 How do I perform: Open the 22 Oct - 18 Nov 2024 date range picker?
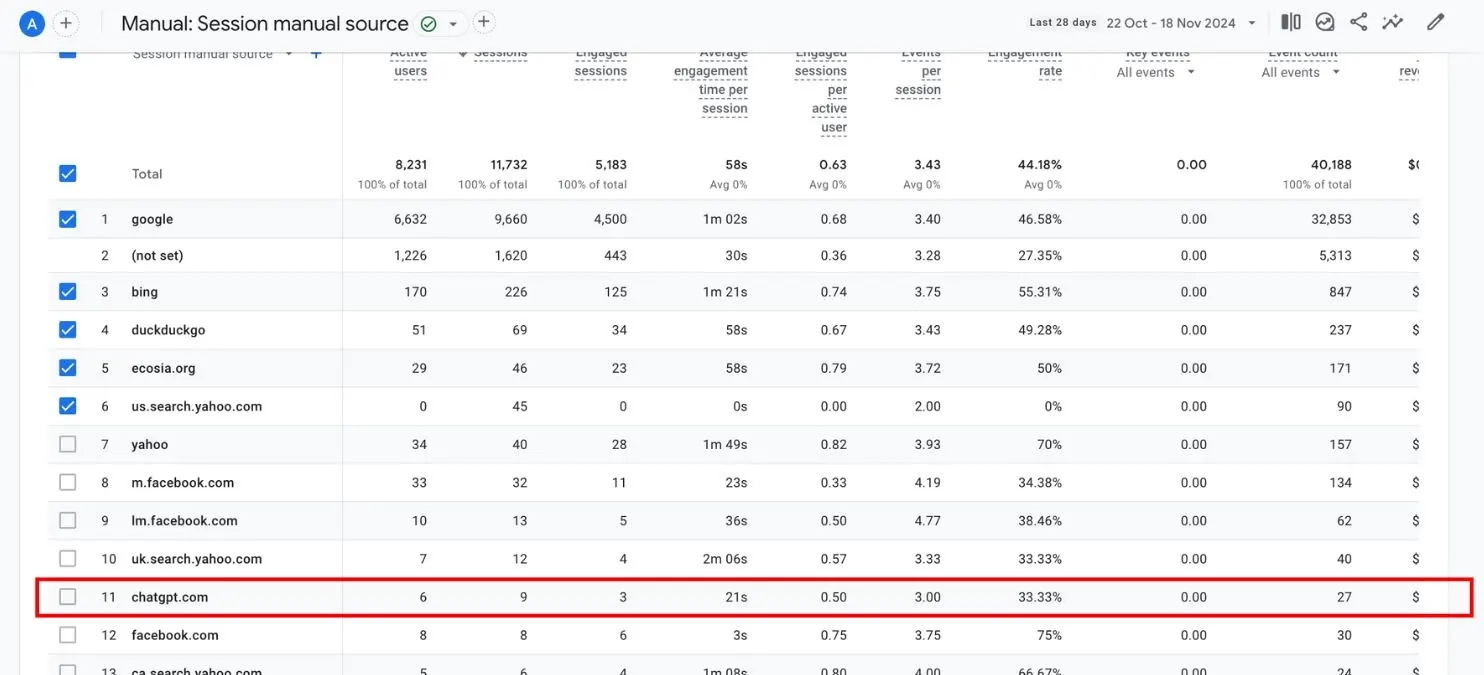(x=1181, y=23)
